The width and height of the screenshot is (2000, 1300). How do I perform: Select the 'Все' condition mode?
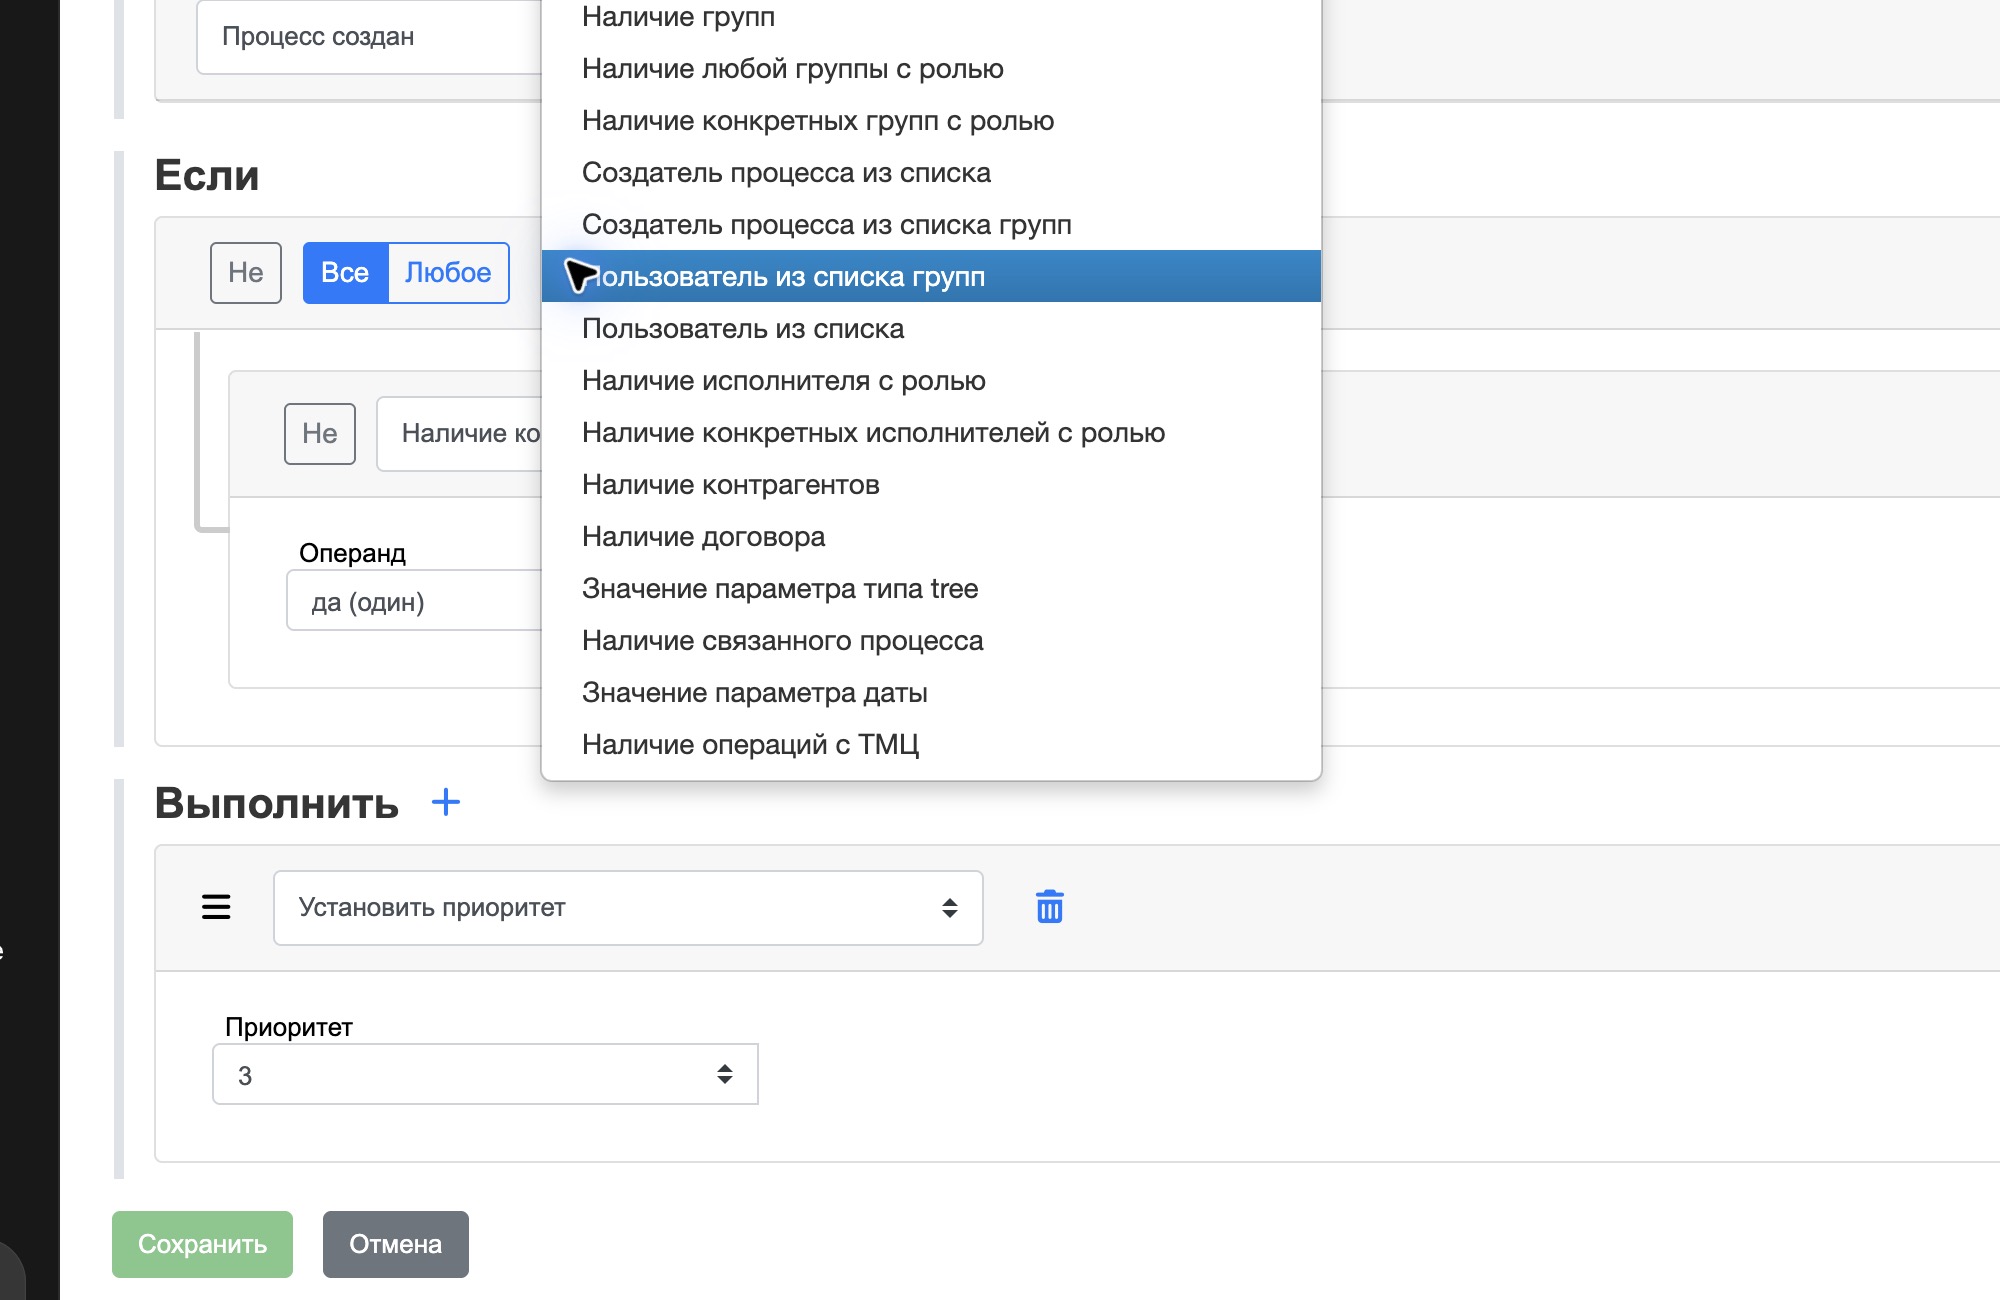(345, 273)
